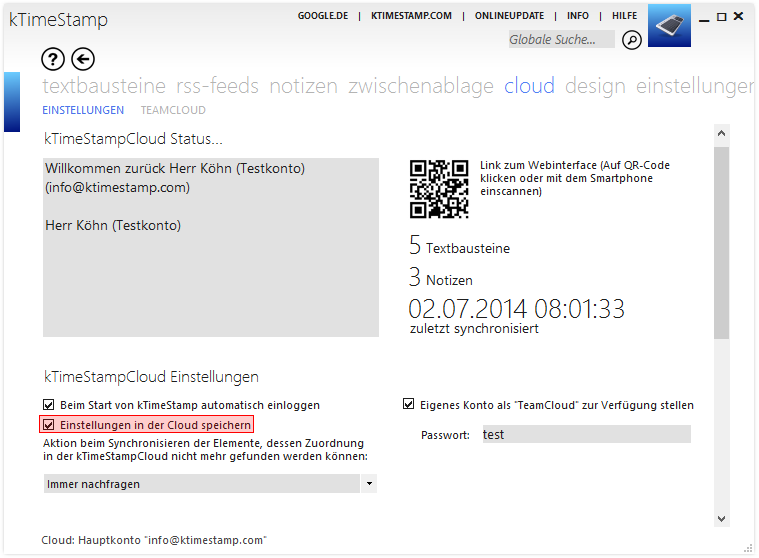This screenshot has width=759, height=558.
Task: Switch to the textbausteine section
Action: (x=104, y=86)
